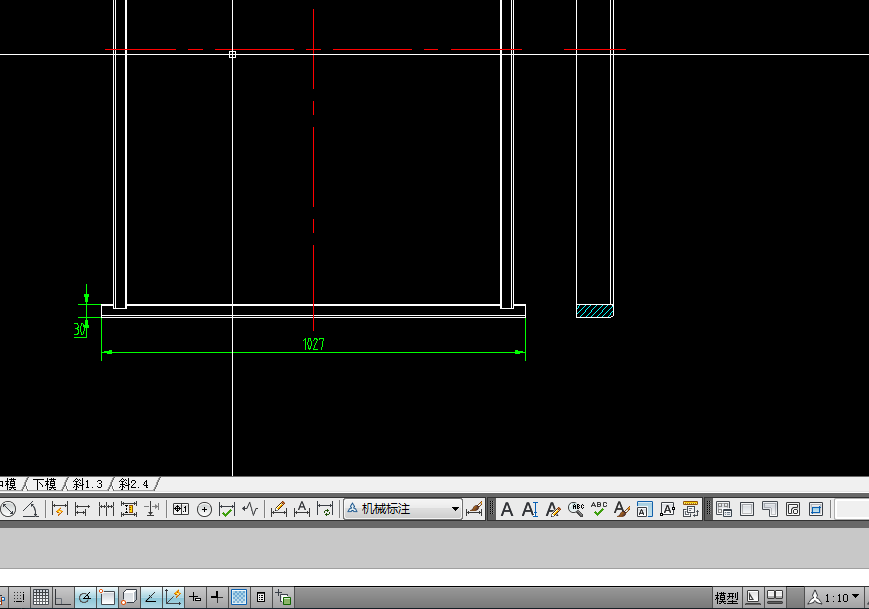Screen dimensions: 869x609
Task: Click the 模型 model space button
Action: tap(727, 598)
